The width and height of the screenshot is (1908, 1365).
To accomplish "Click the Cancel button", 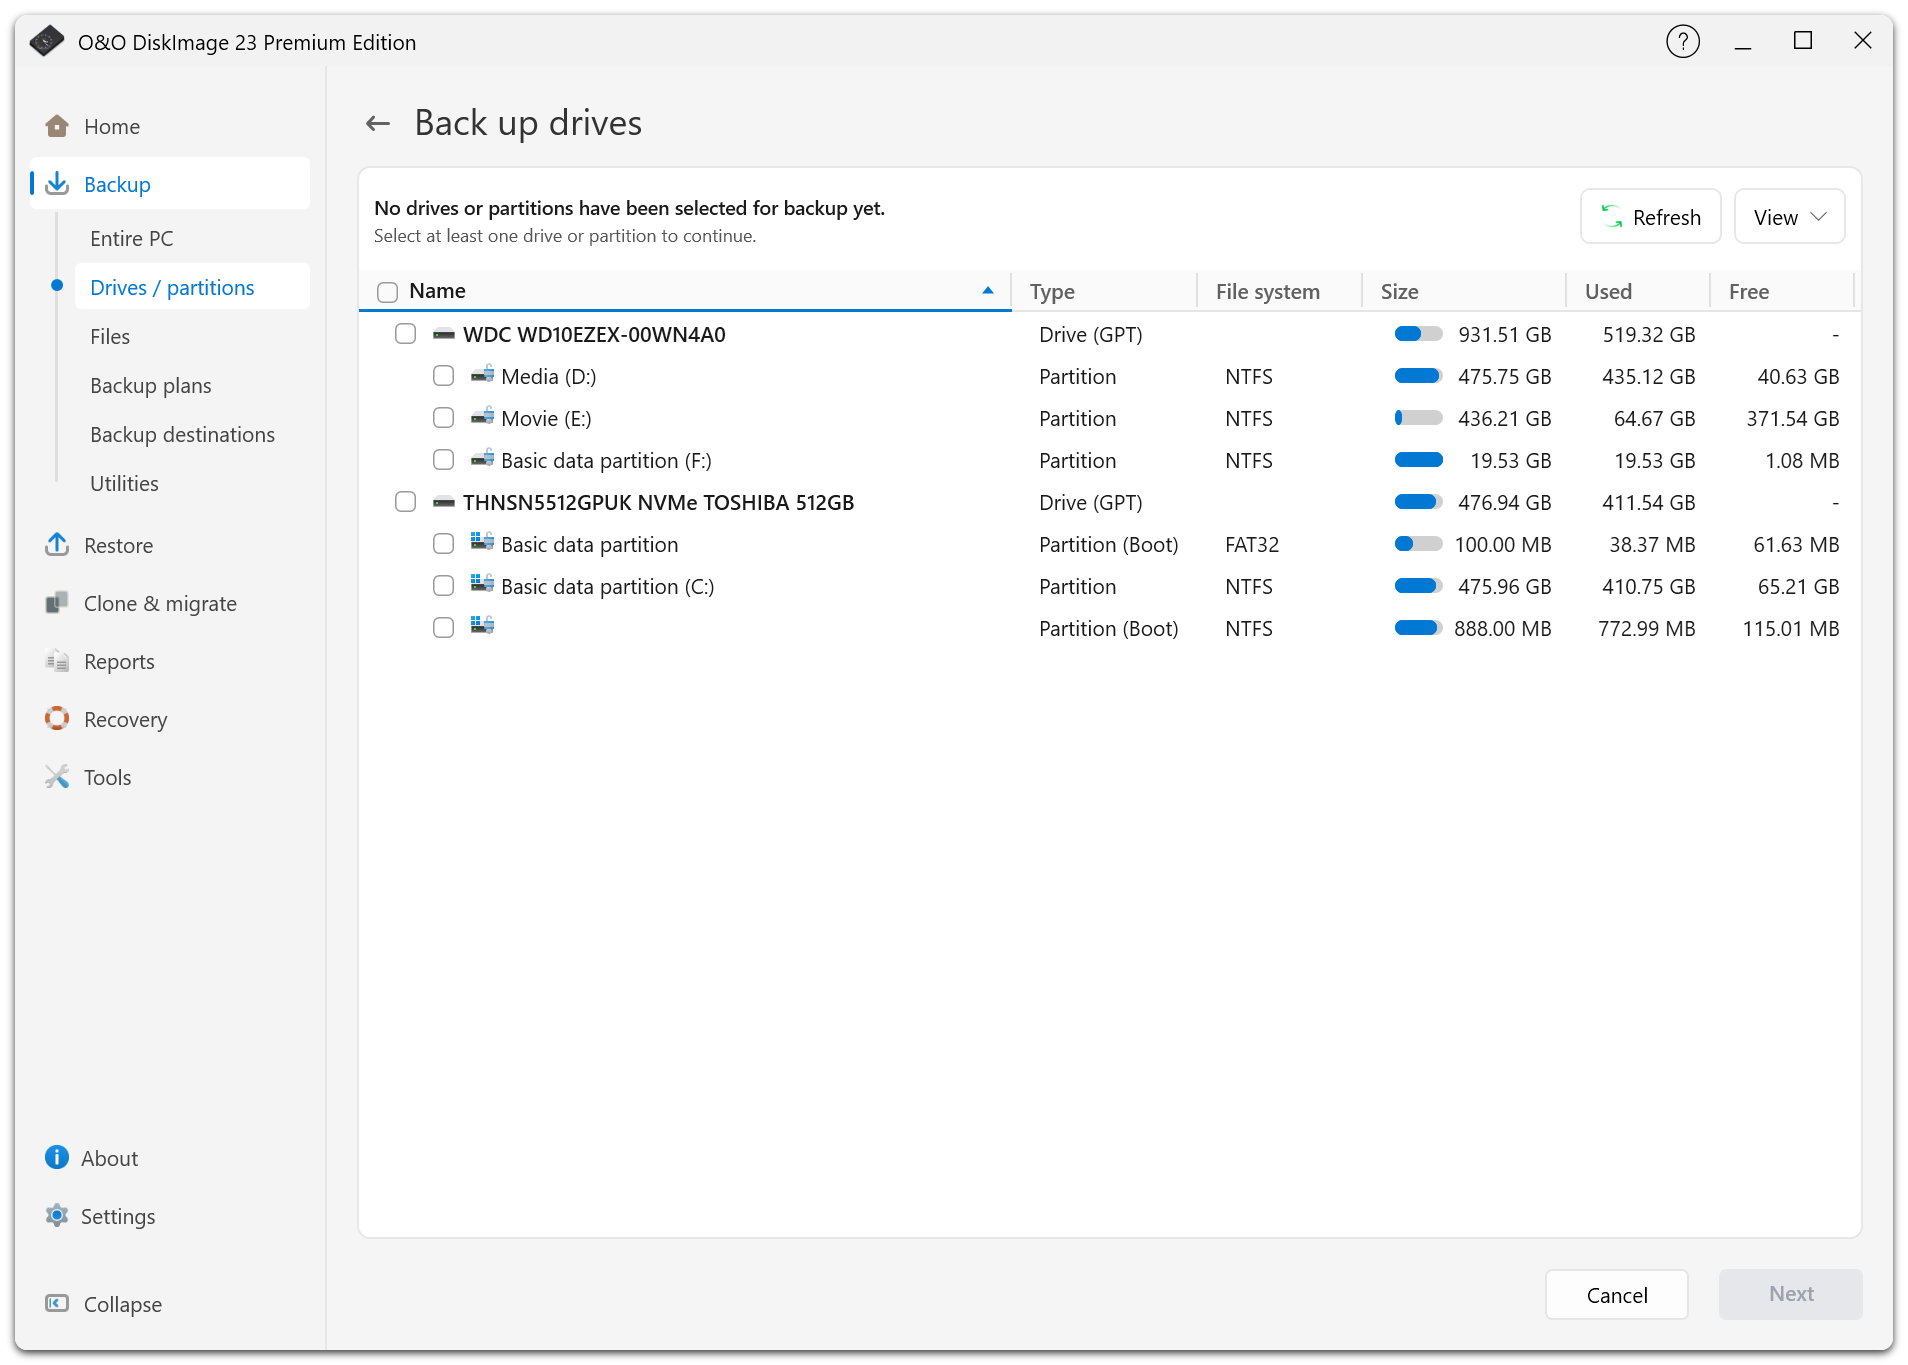I will click(x=1616, y=1295).
